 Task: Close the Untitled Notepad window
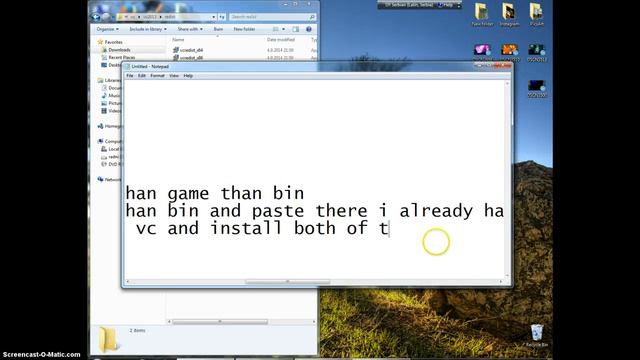pos(504,66)
